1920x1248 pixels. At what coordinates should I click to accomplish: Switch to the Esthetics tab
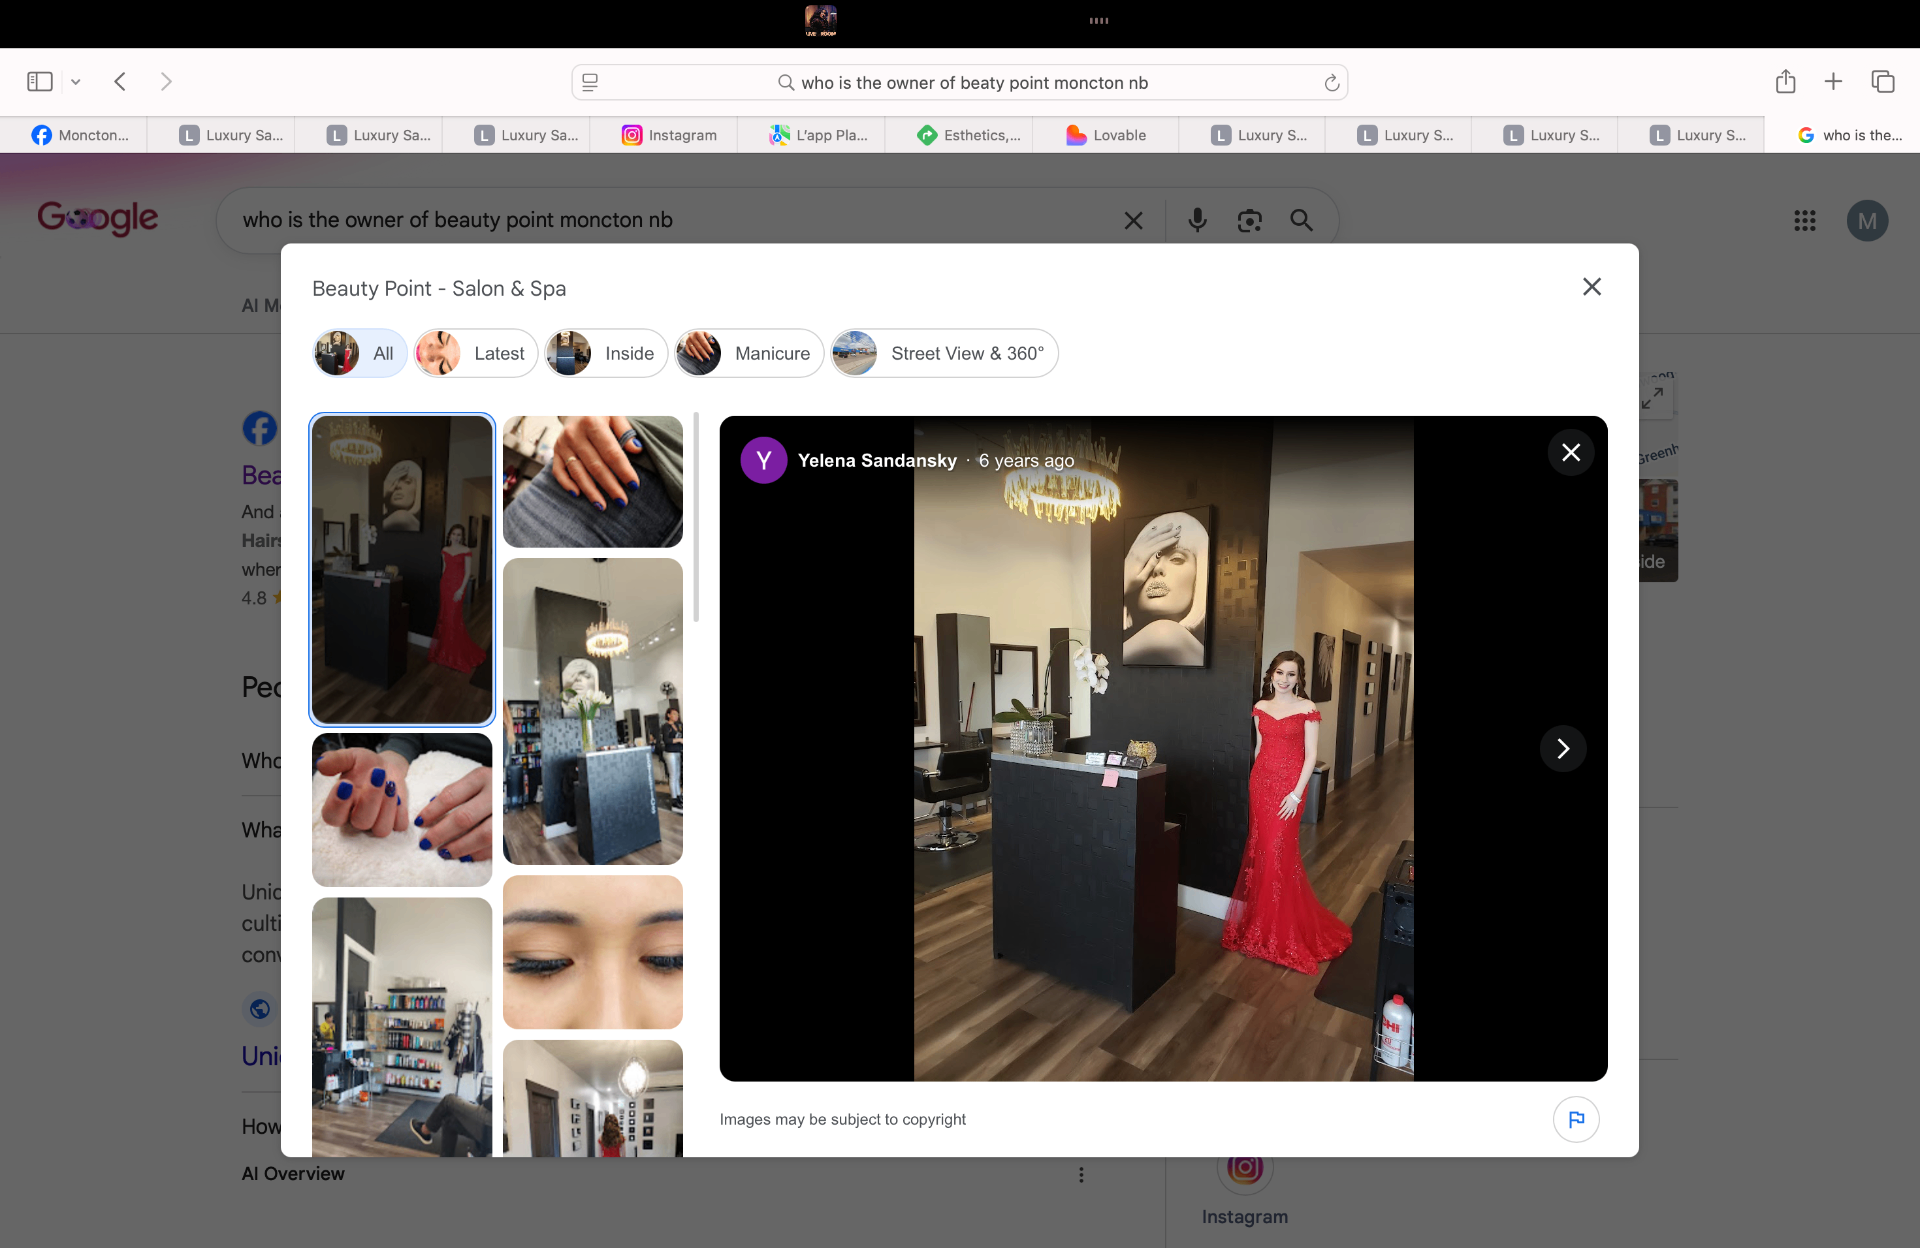[x=968, y=135]
